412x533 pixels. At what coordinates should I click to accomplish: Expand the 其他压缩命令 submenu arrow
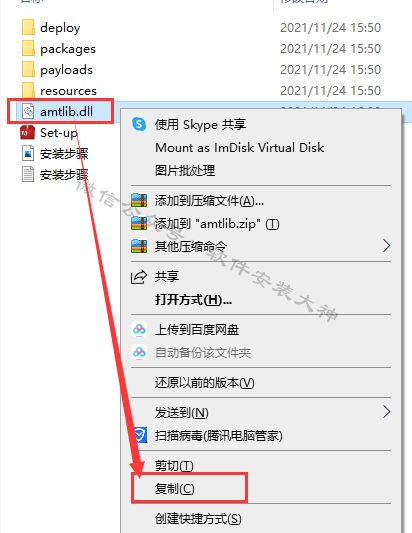coord(386,246)
